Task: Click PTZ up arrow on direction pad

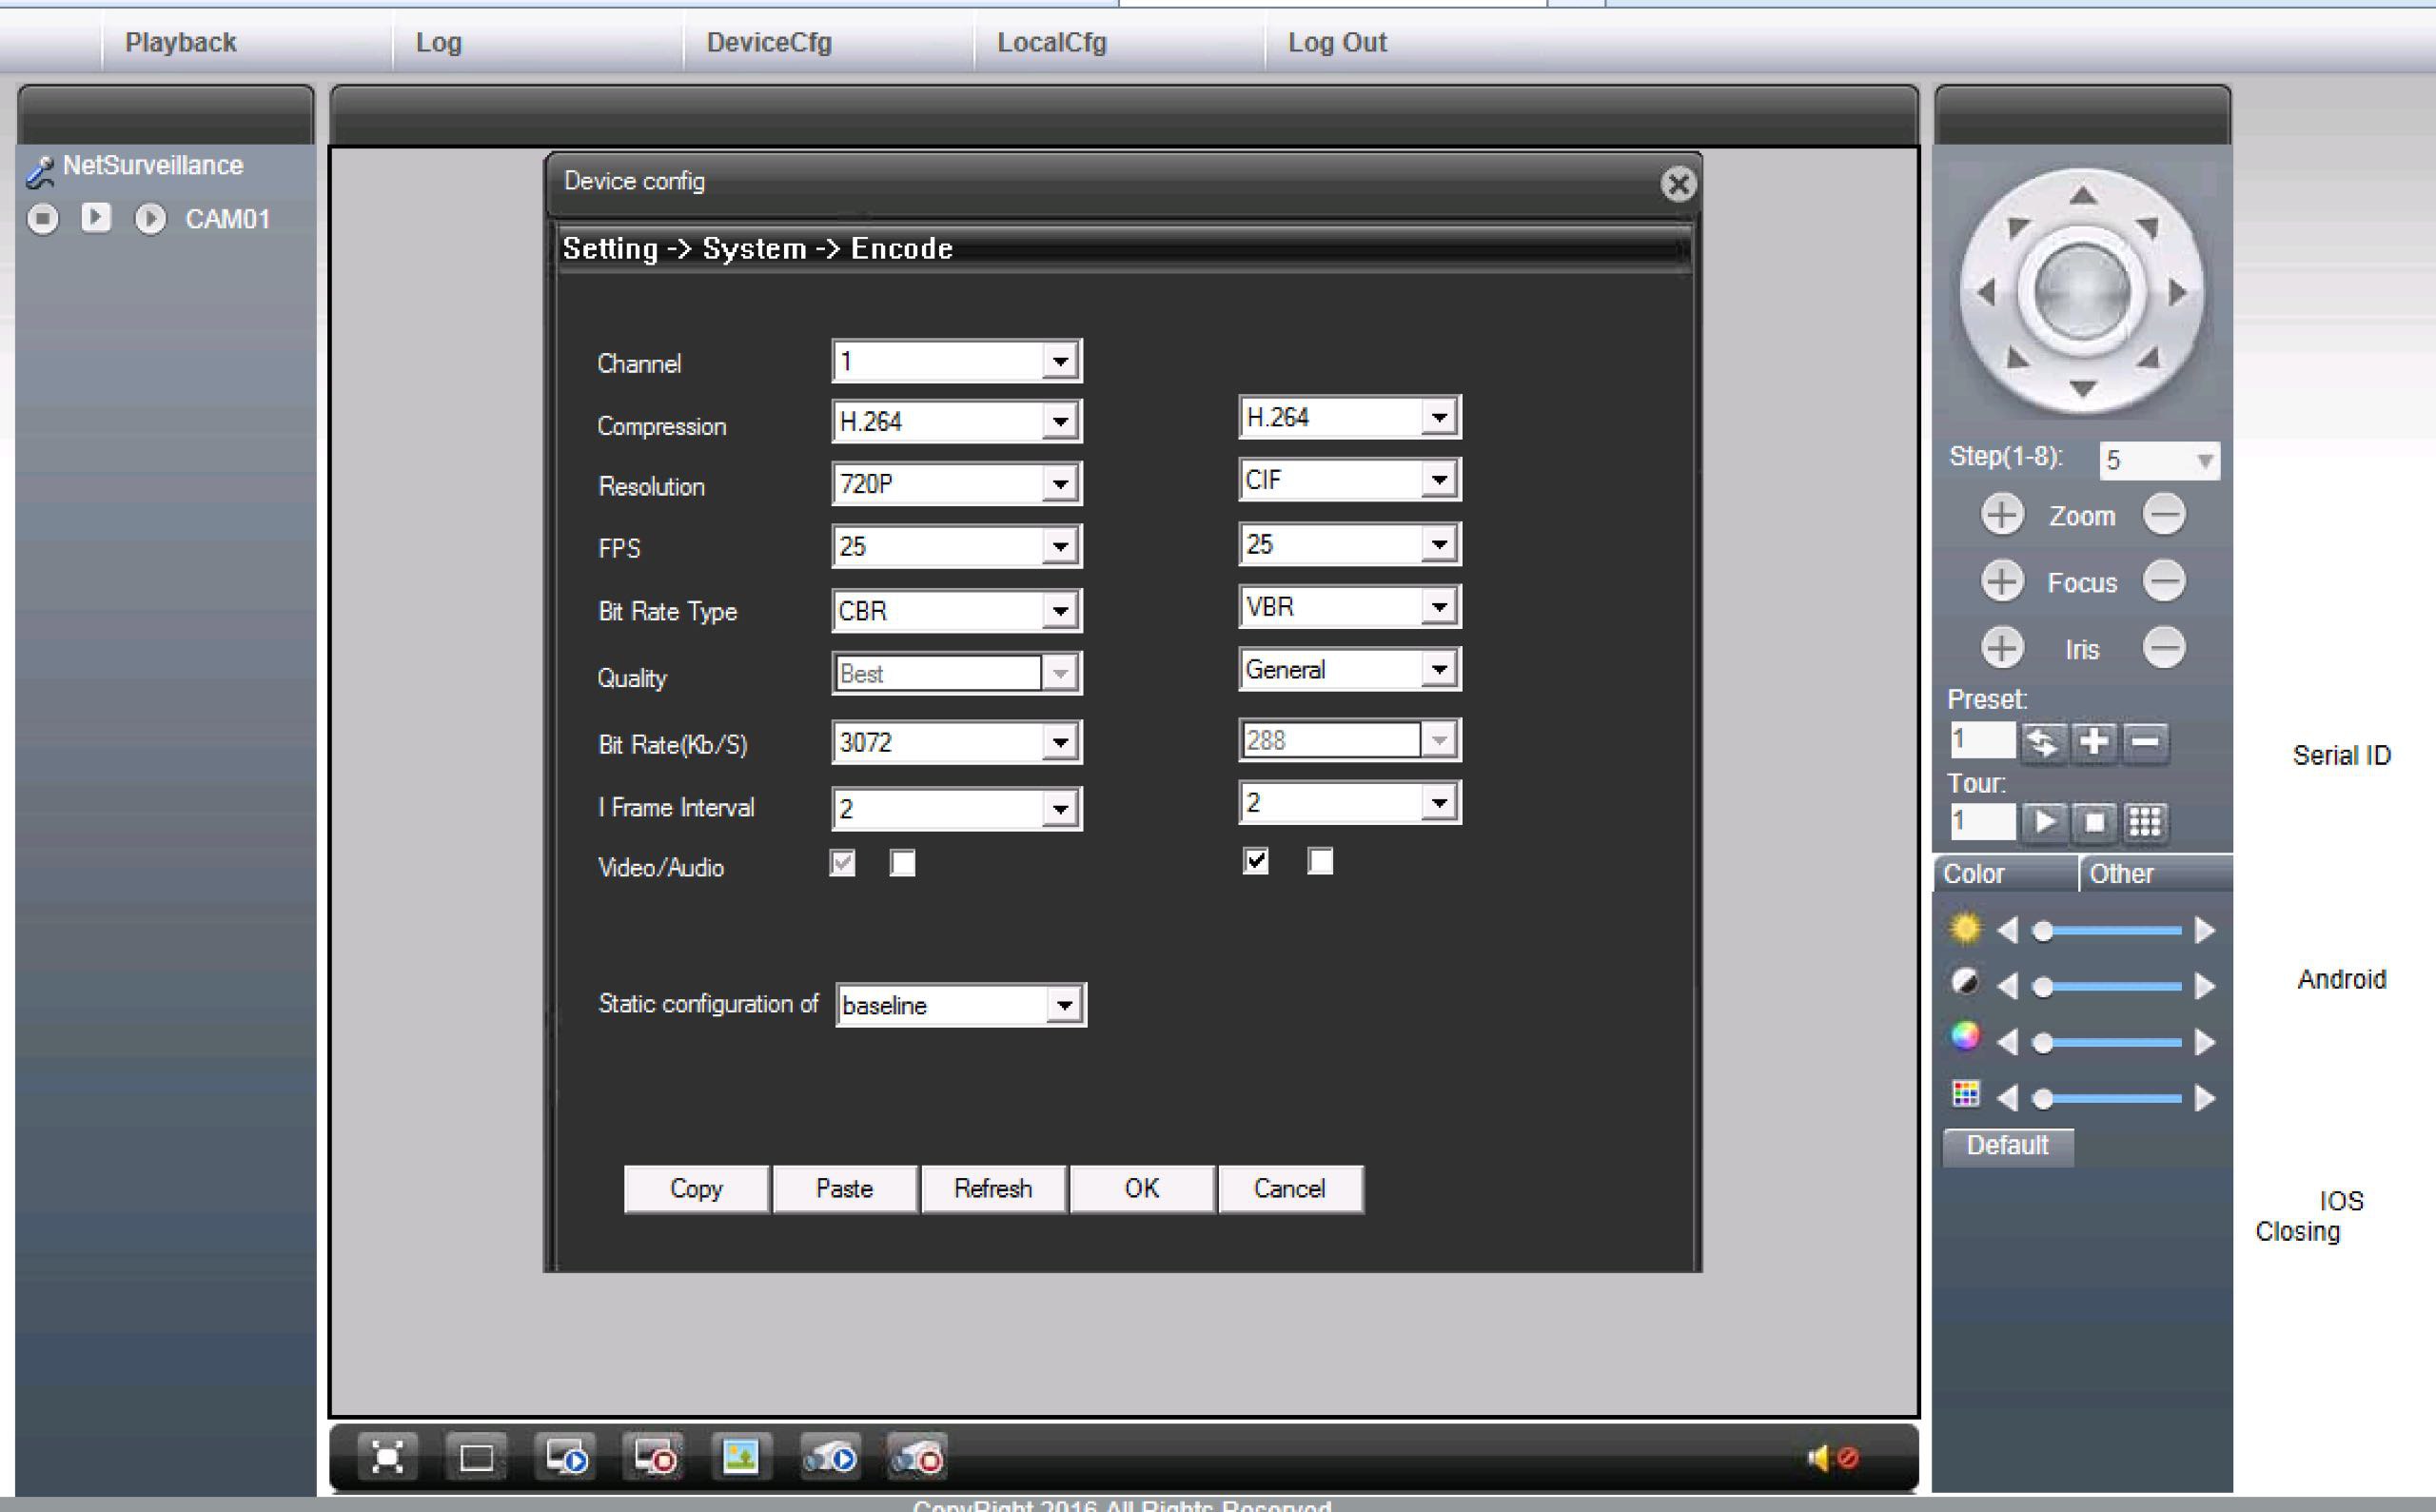Action: [2083, 196]
